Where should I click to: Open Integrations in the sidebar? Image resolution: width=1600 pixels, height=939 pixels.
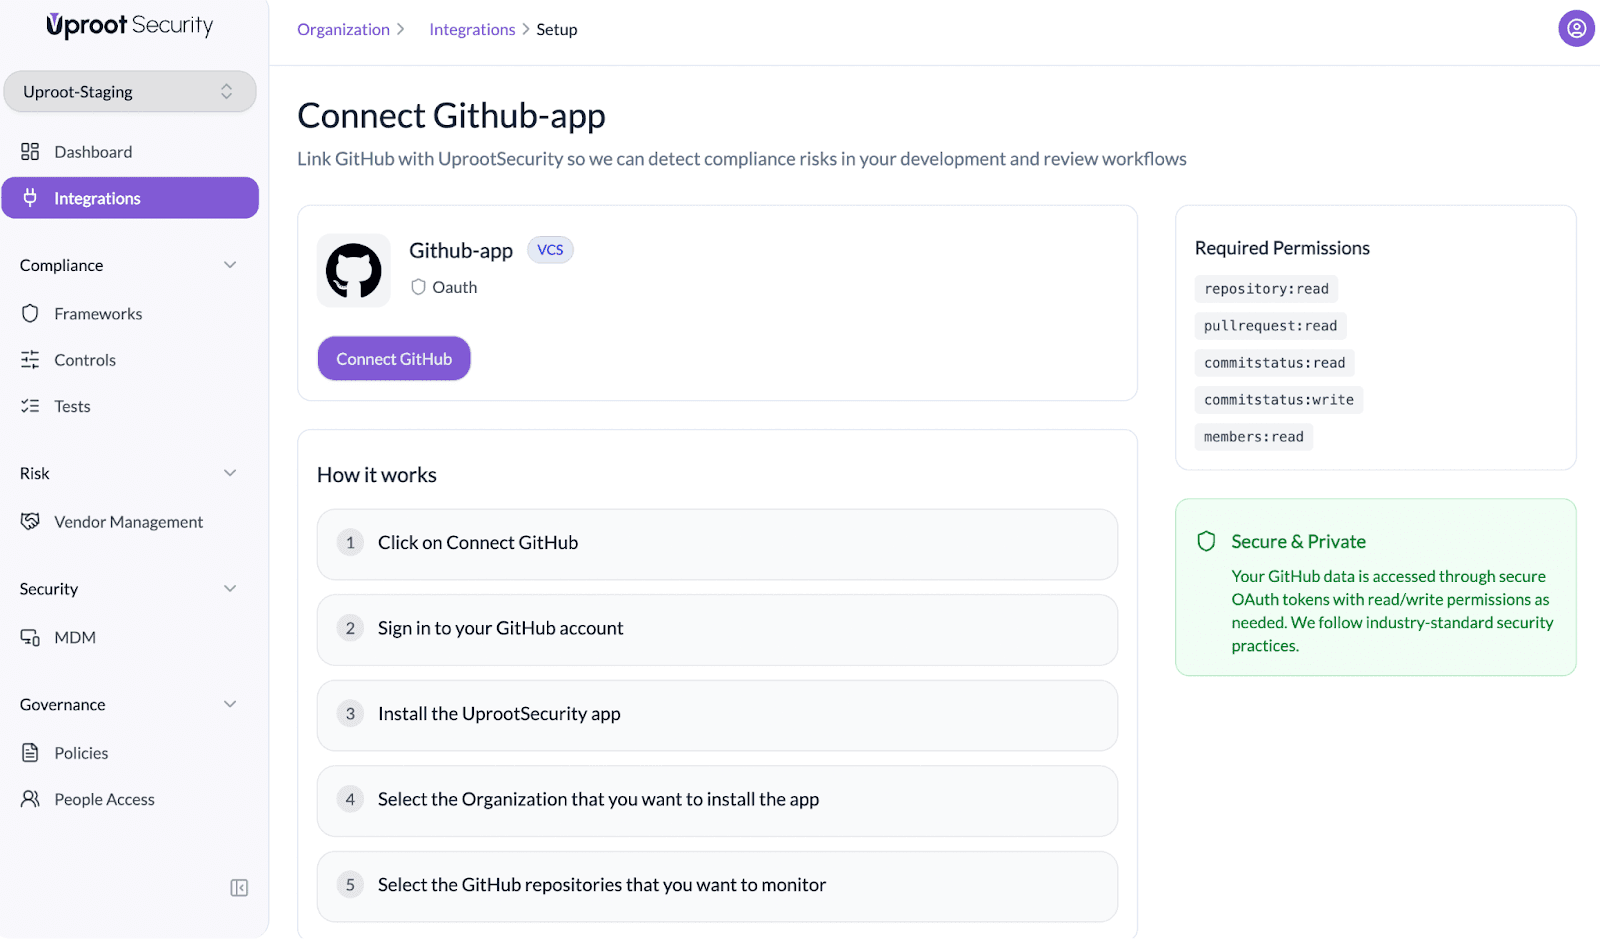click(130, 198)
